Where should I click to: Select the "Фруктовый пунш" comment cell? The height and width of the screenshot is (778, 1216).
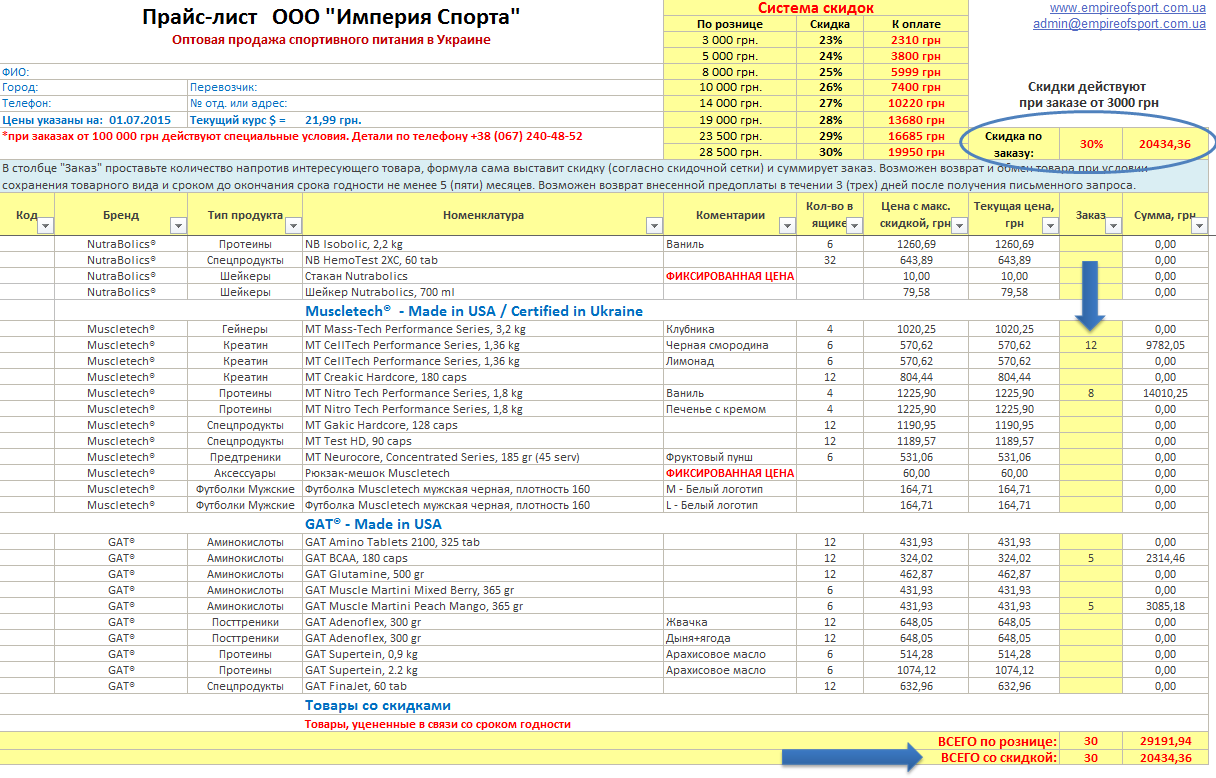[x=730, y=457]
